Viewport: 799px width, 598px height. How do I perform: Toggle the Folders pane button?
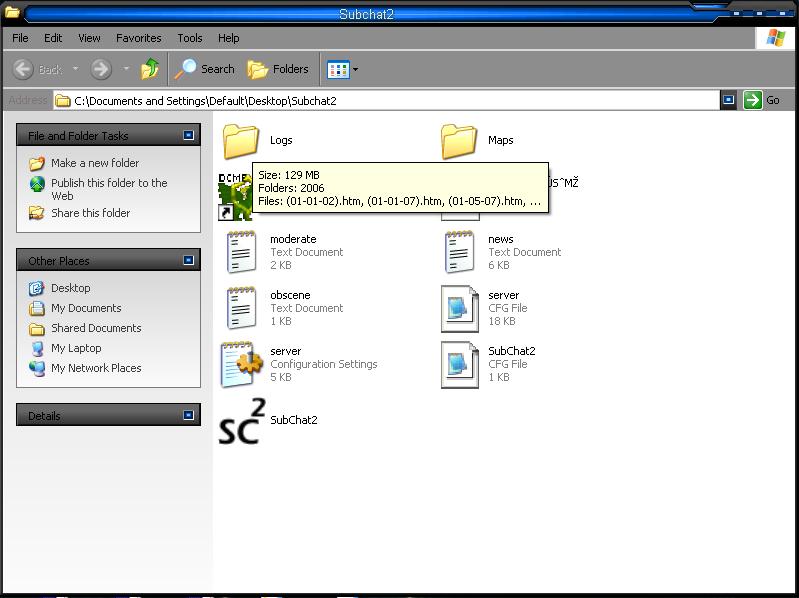pyautogui.click(x=278, y=69)
